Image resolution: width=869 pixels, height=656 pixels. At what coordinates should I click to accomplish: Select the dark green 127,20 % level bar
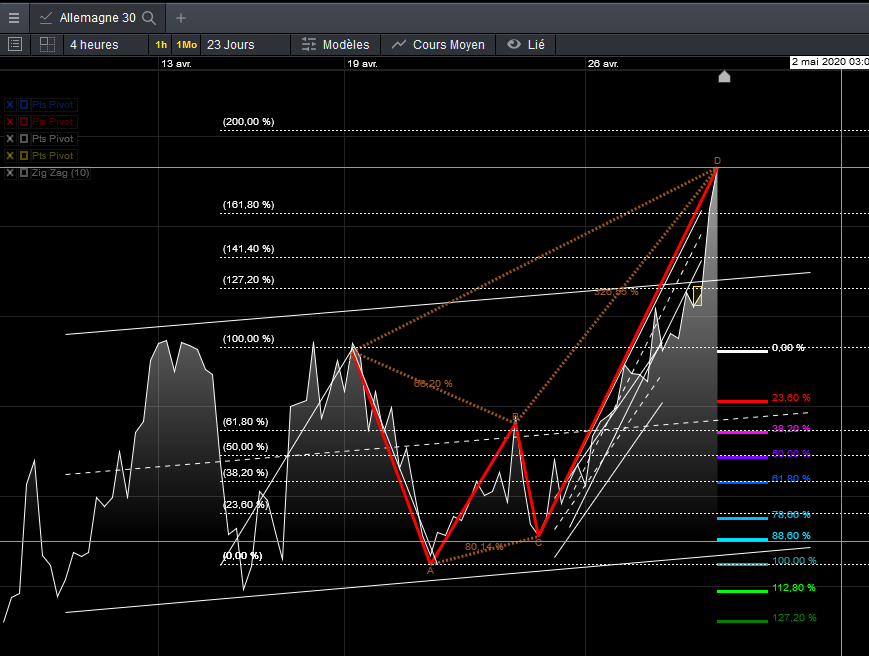coord(742,621)
